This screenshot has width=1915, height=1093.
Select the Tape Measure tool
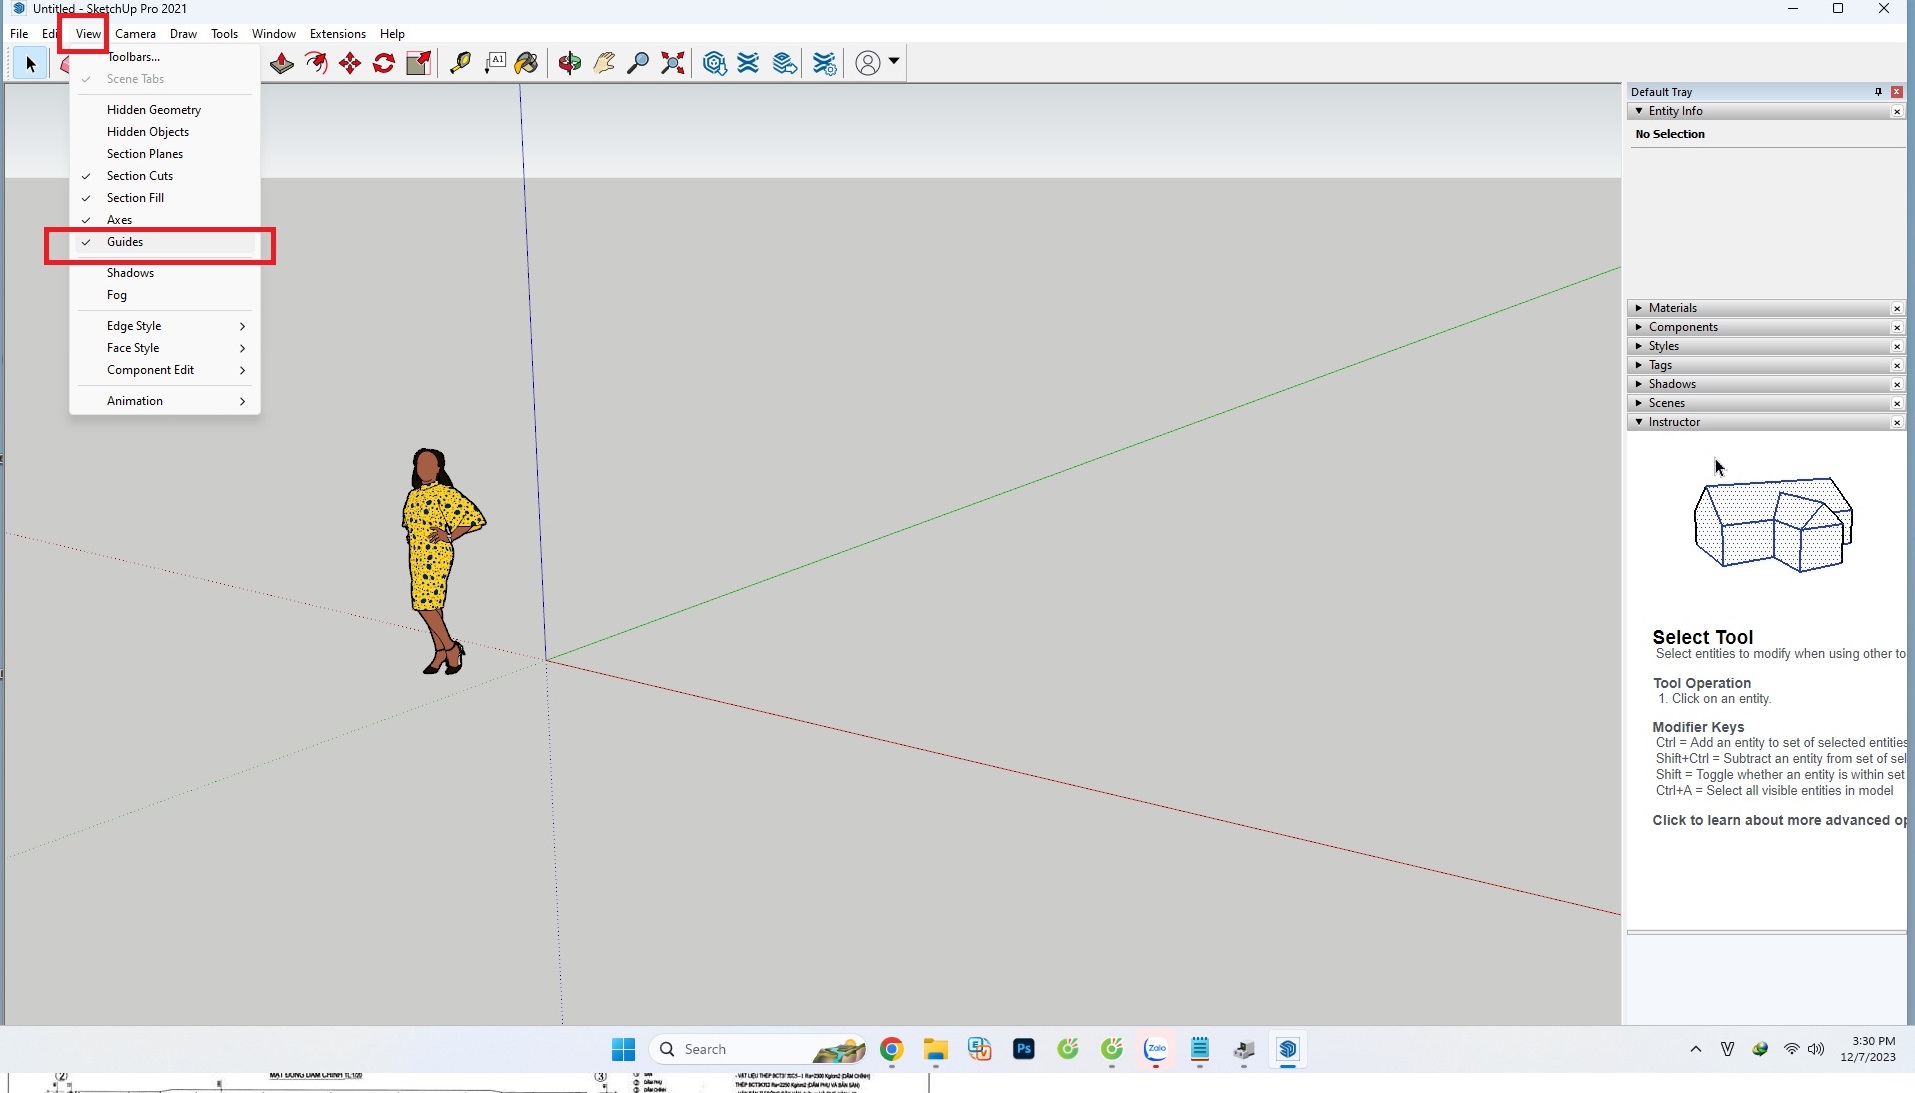[460, 63]
